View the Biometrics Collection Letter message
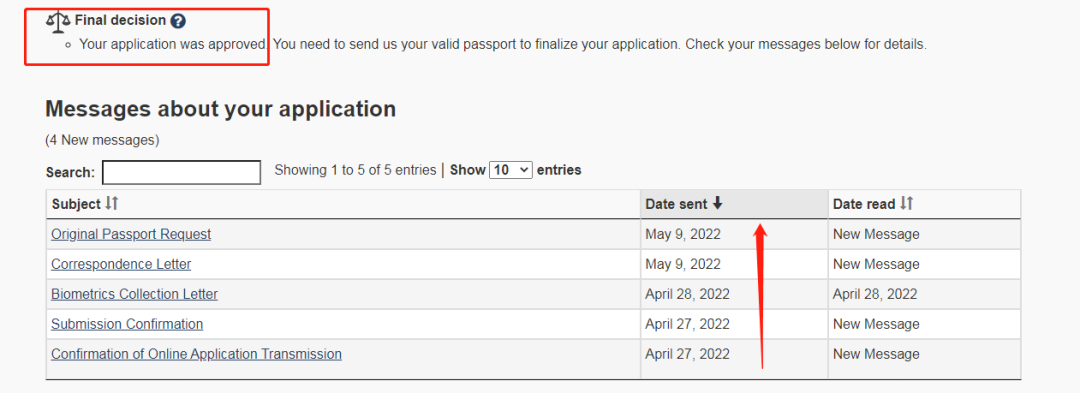Image resolution: width=1080 pixels, height=393 pixels. [x=134, y=294]
